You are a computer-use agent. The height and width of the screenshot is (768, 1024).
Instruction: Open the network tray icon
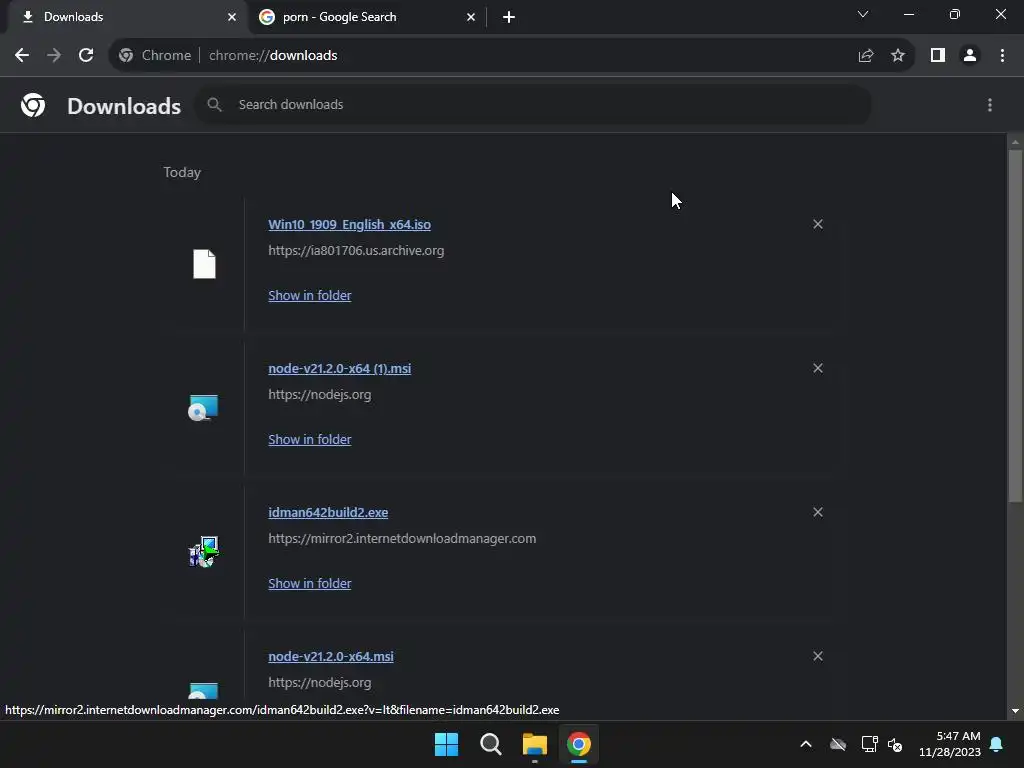pyautogui.click(x=869, y=744)
